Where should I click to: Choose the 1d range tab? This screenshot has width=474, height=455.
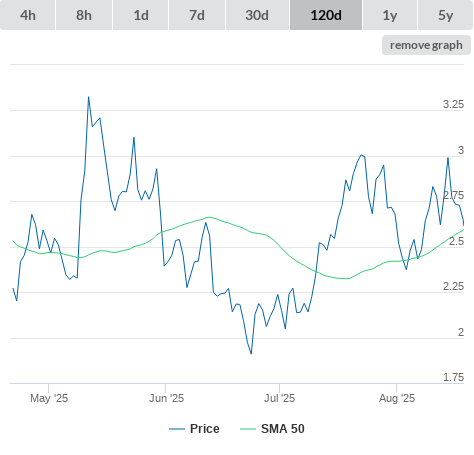point(141,15)
